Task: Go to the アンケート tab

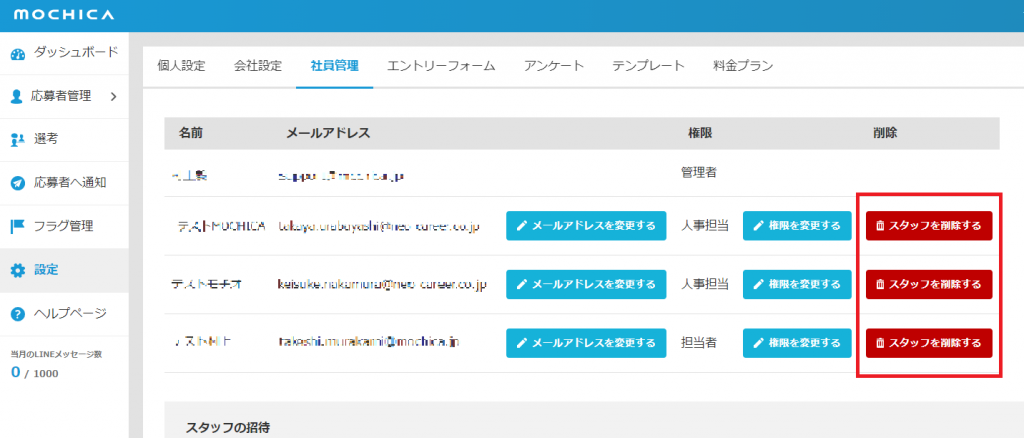Action: pos(554,66)
